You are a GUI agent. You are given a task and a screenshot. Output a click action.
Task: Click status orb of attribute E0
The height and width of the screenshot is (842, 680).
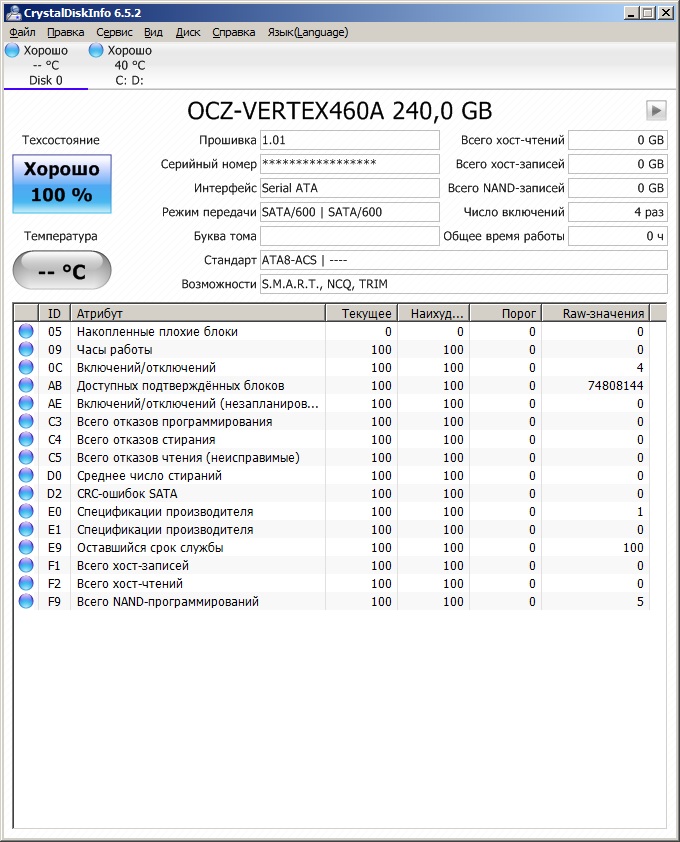(x=26, y=511)
